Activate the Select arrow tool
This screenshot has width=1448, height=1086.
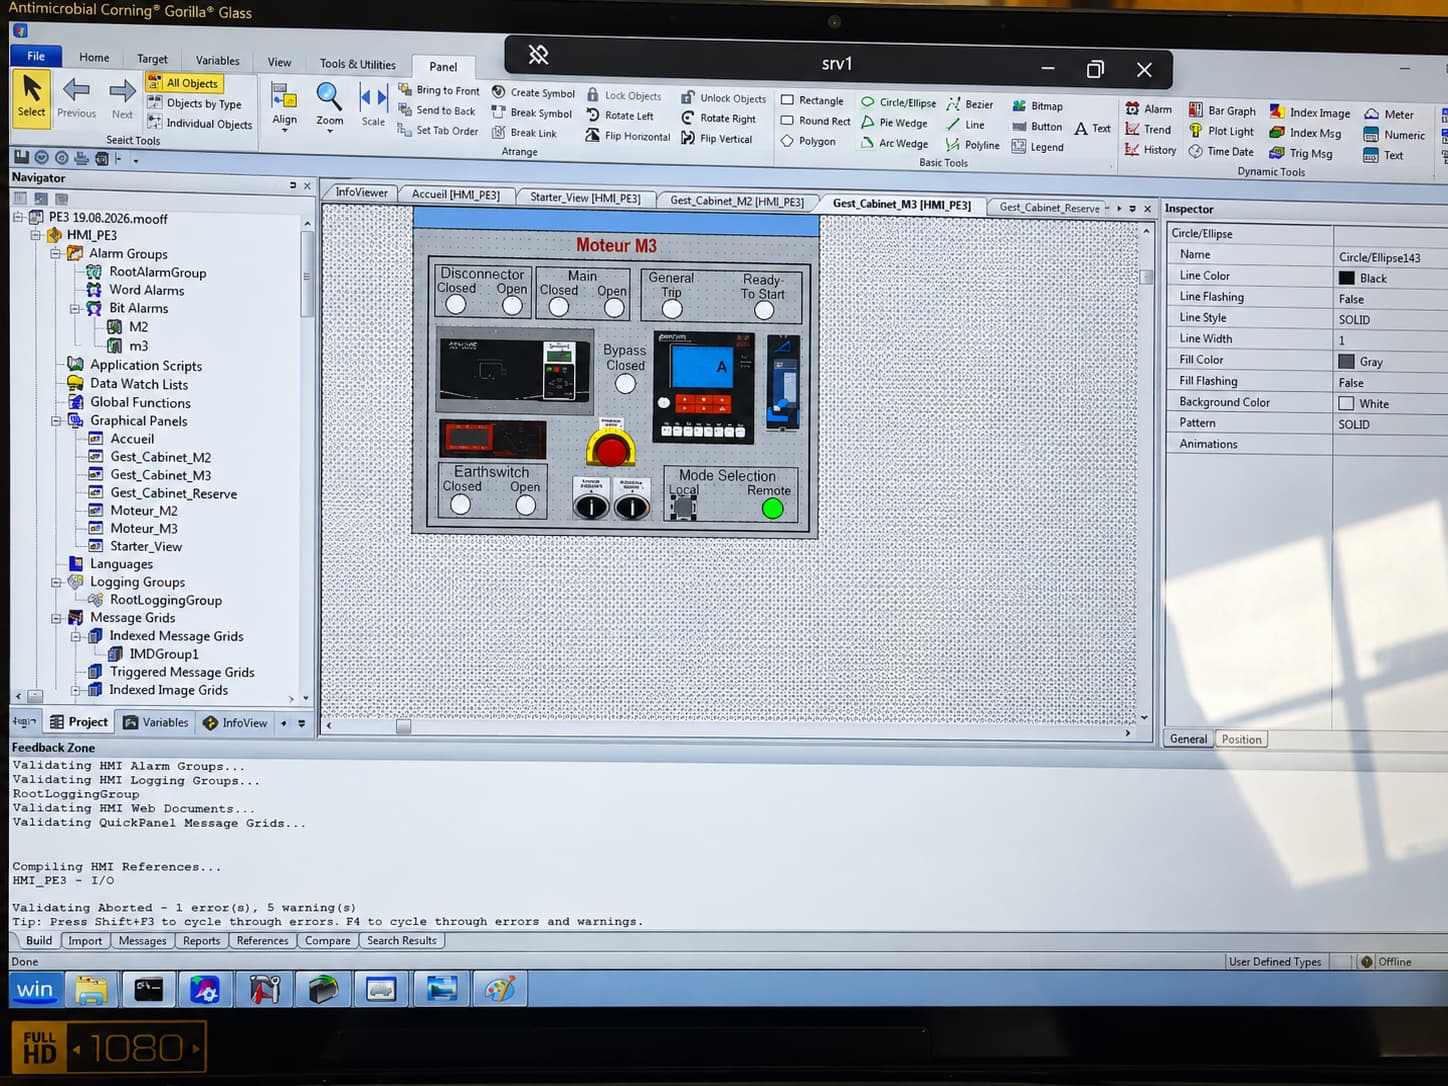pos(31,97)
